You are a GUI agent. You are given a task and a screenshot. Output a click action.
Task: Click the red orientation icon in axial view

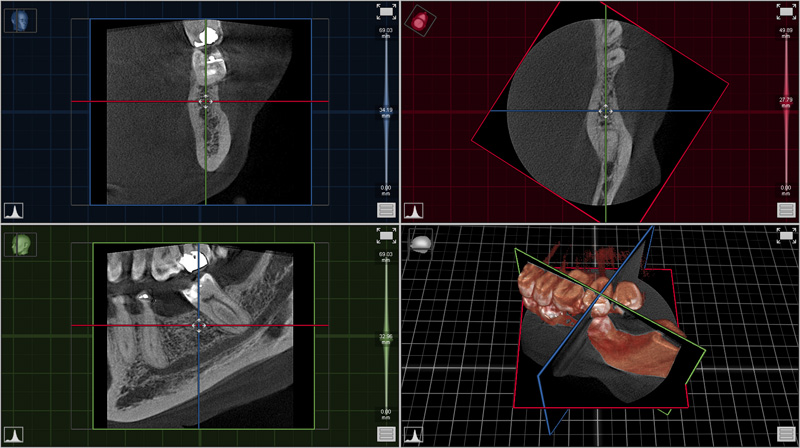click(x=418, y=19)
